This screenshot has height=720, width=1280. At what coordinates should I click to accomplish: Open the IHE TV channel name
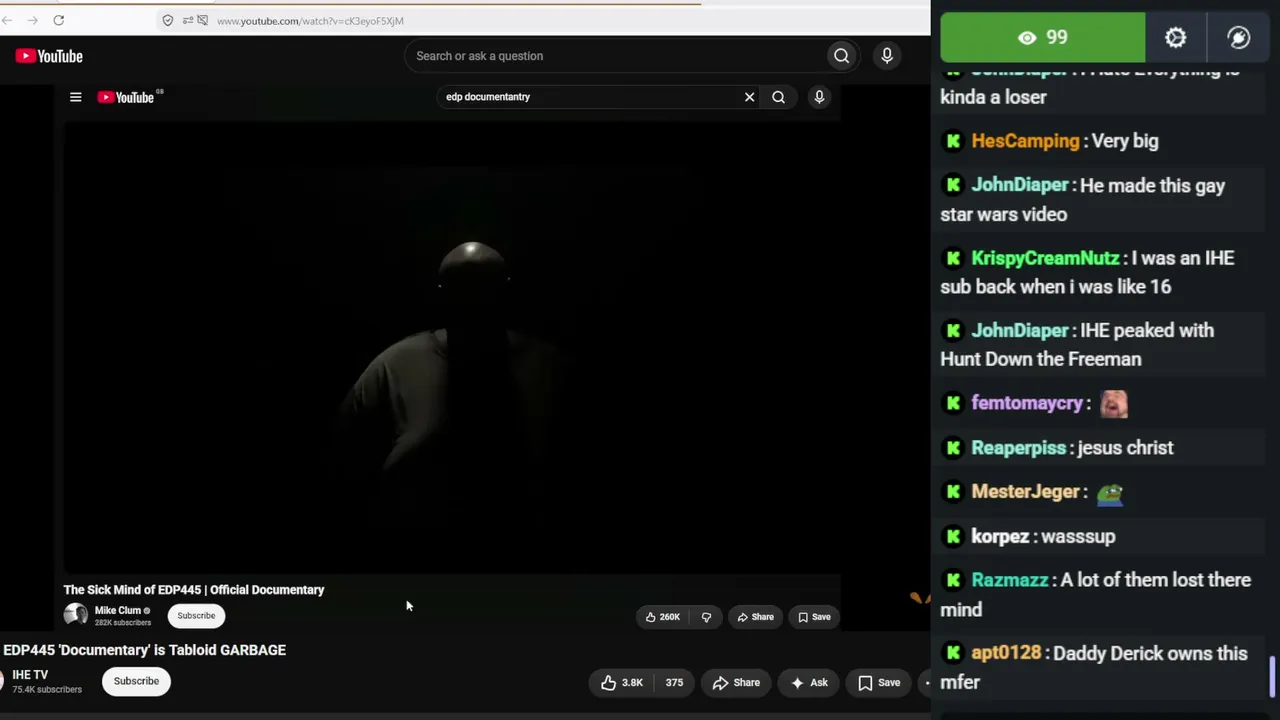tap(30, 675)
